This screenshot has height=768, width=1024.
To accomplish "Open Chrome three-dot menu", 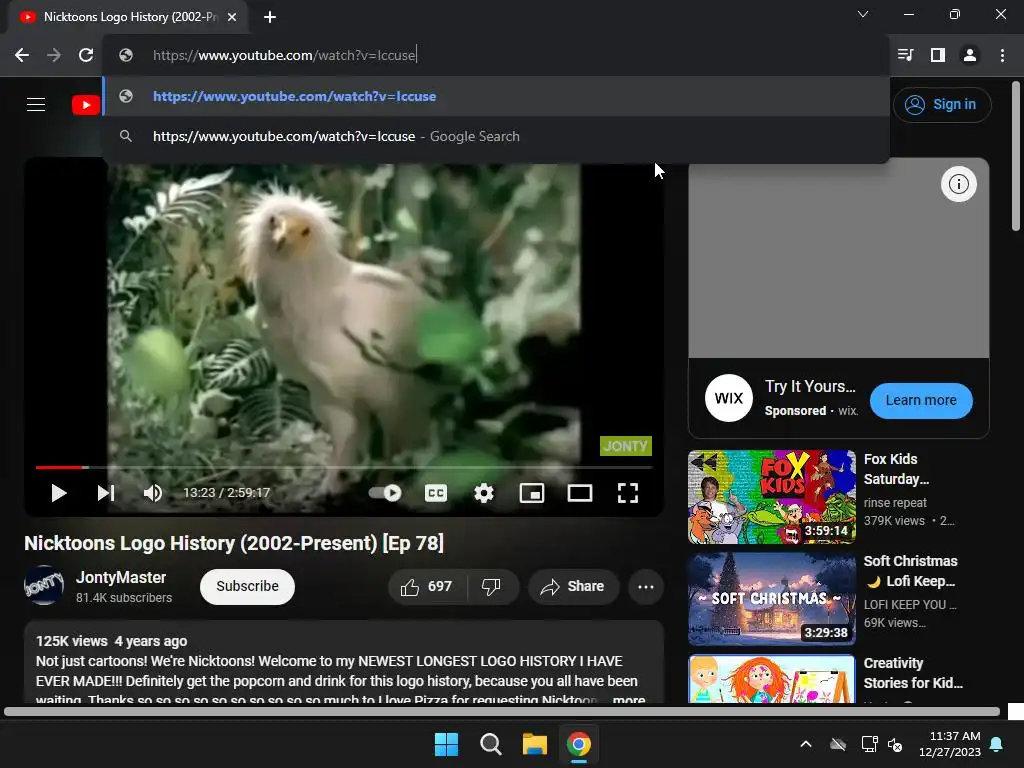I will click(x=1002, y=55).
